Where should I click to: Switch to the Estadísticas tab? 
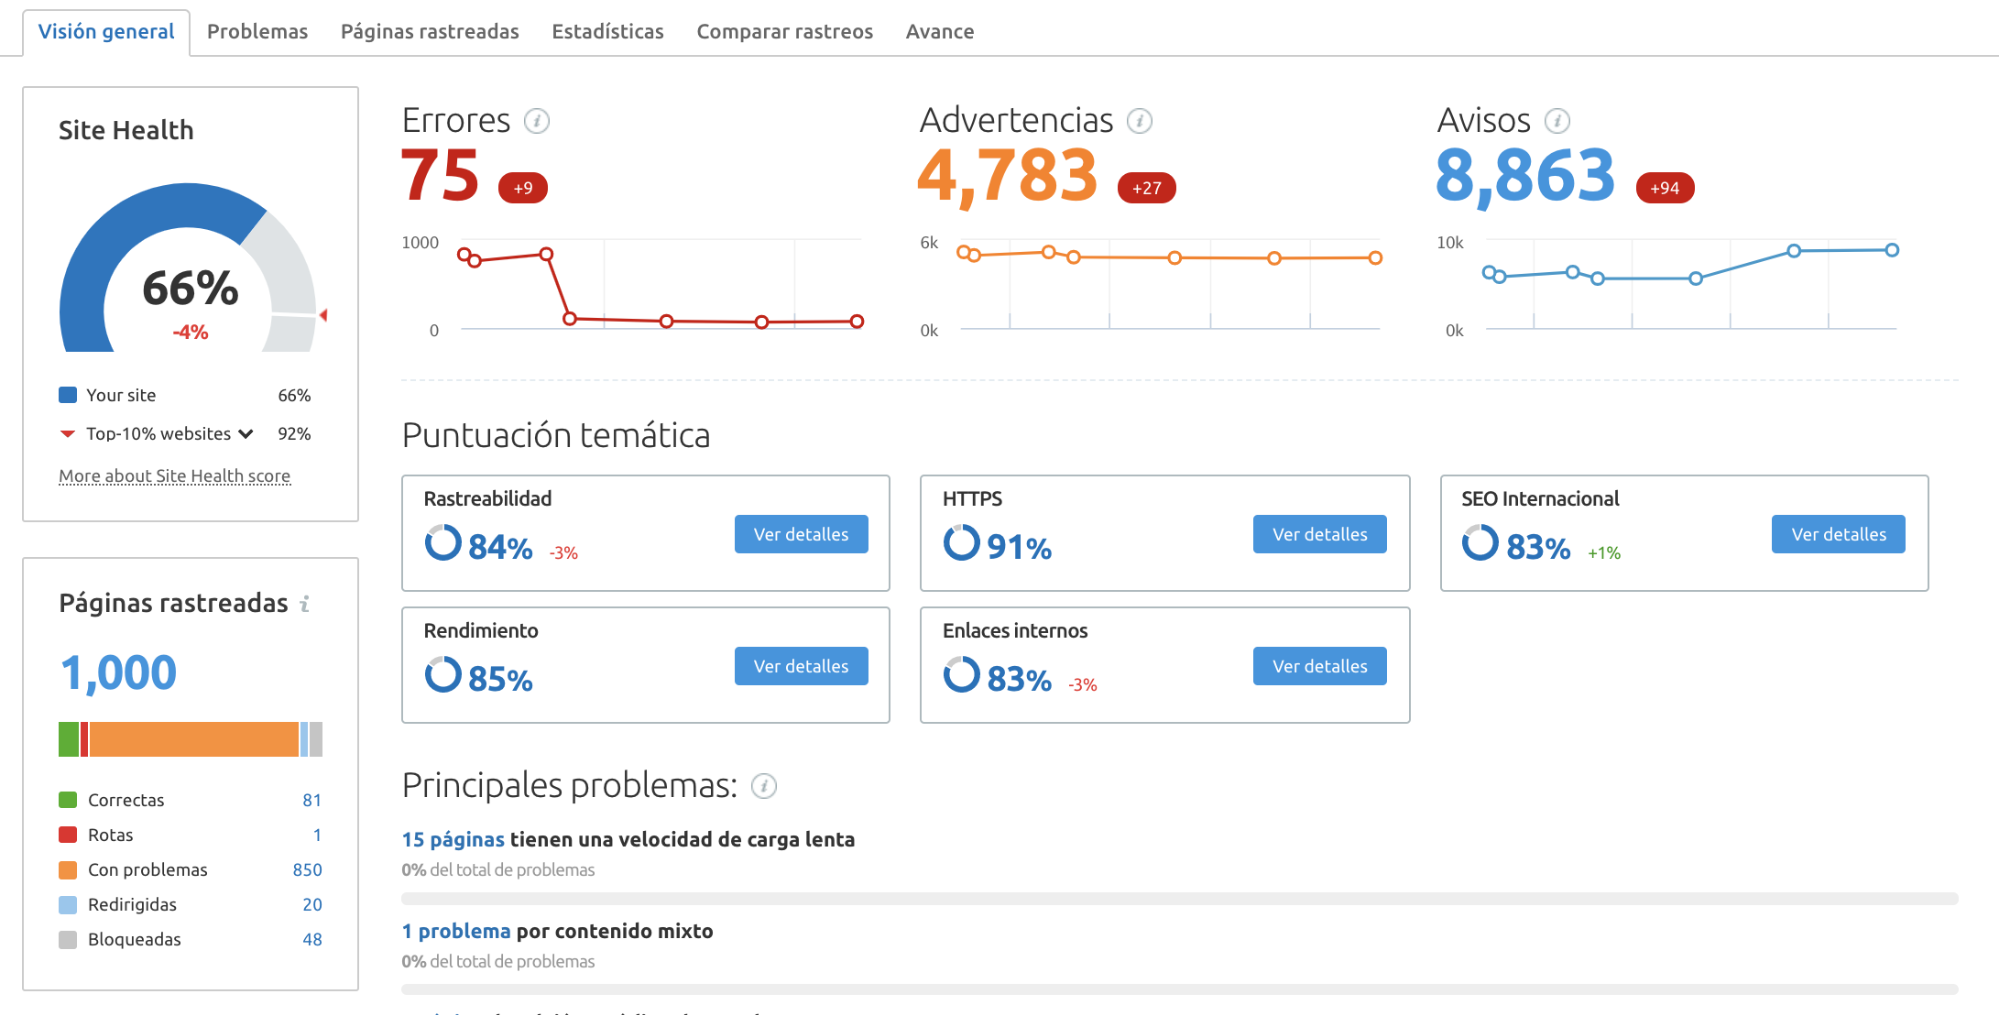click(x=608, y=31)
